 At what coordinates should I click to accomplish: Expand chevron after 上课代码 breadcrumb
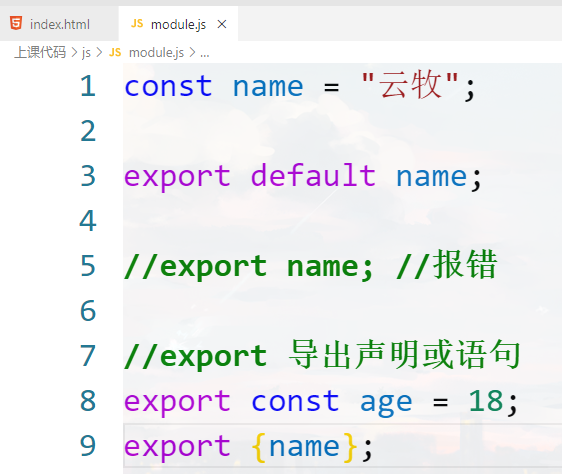click(74, 53)
